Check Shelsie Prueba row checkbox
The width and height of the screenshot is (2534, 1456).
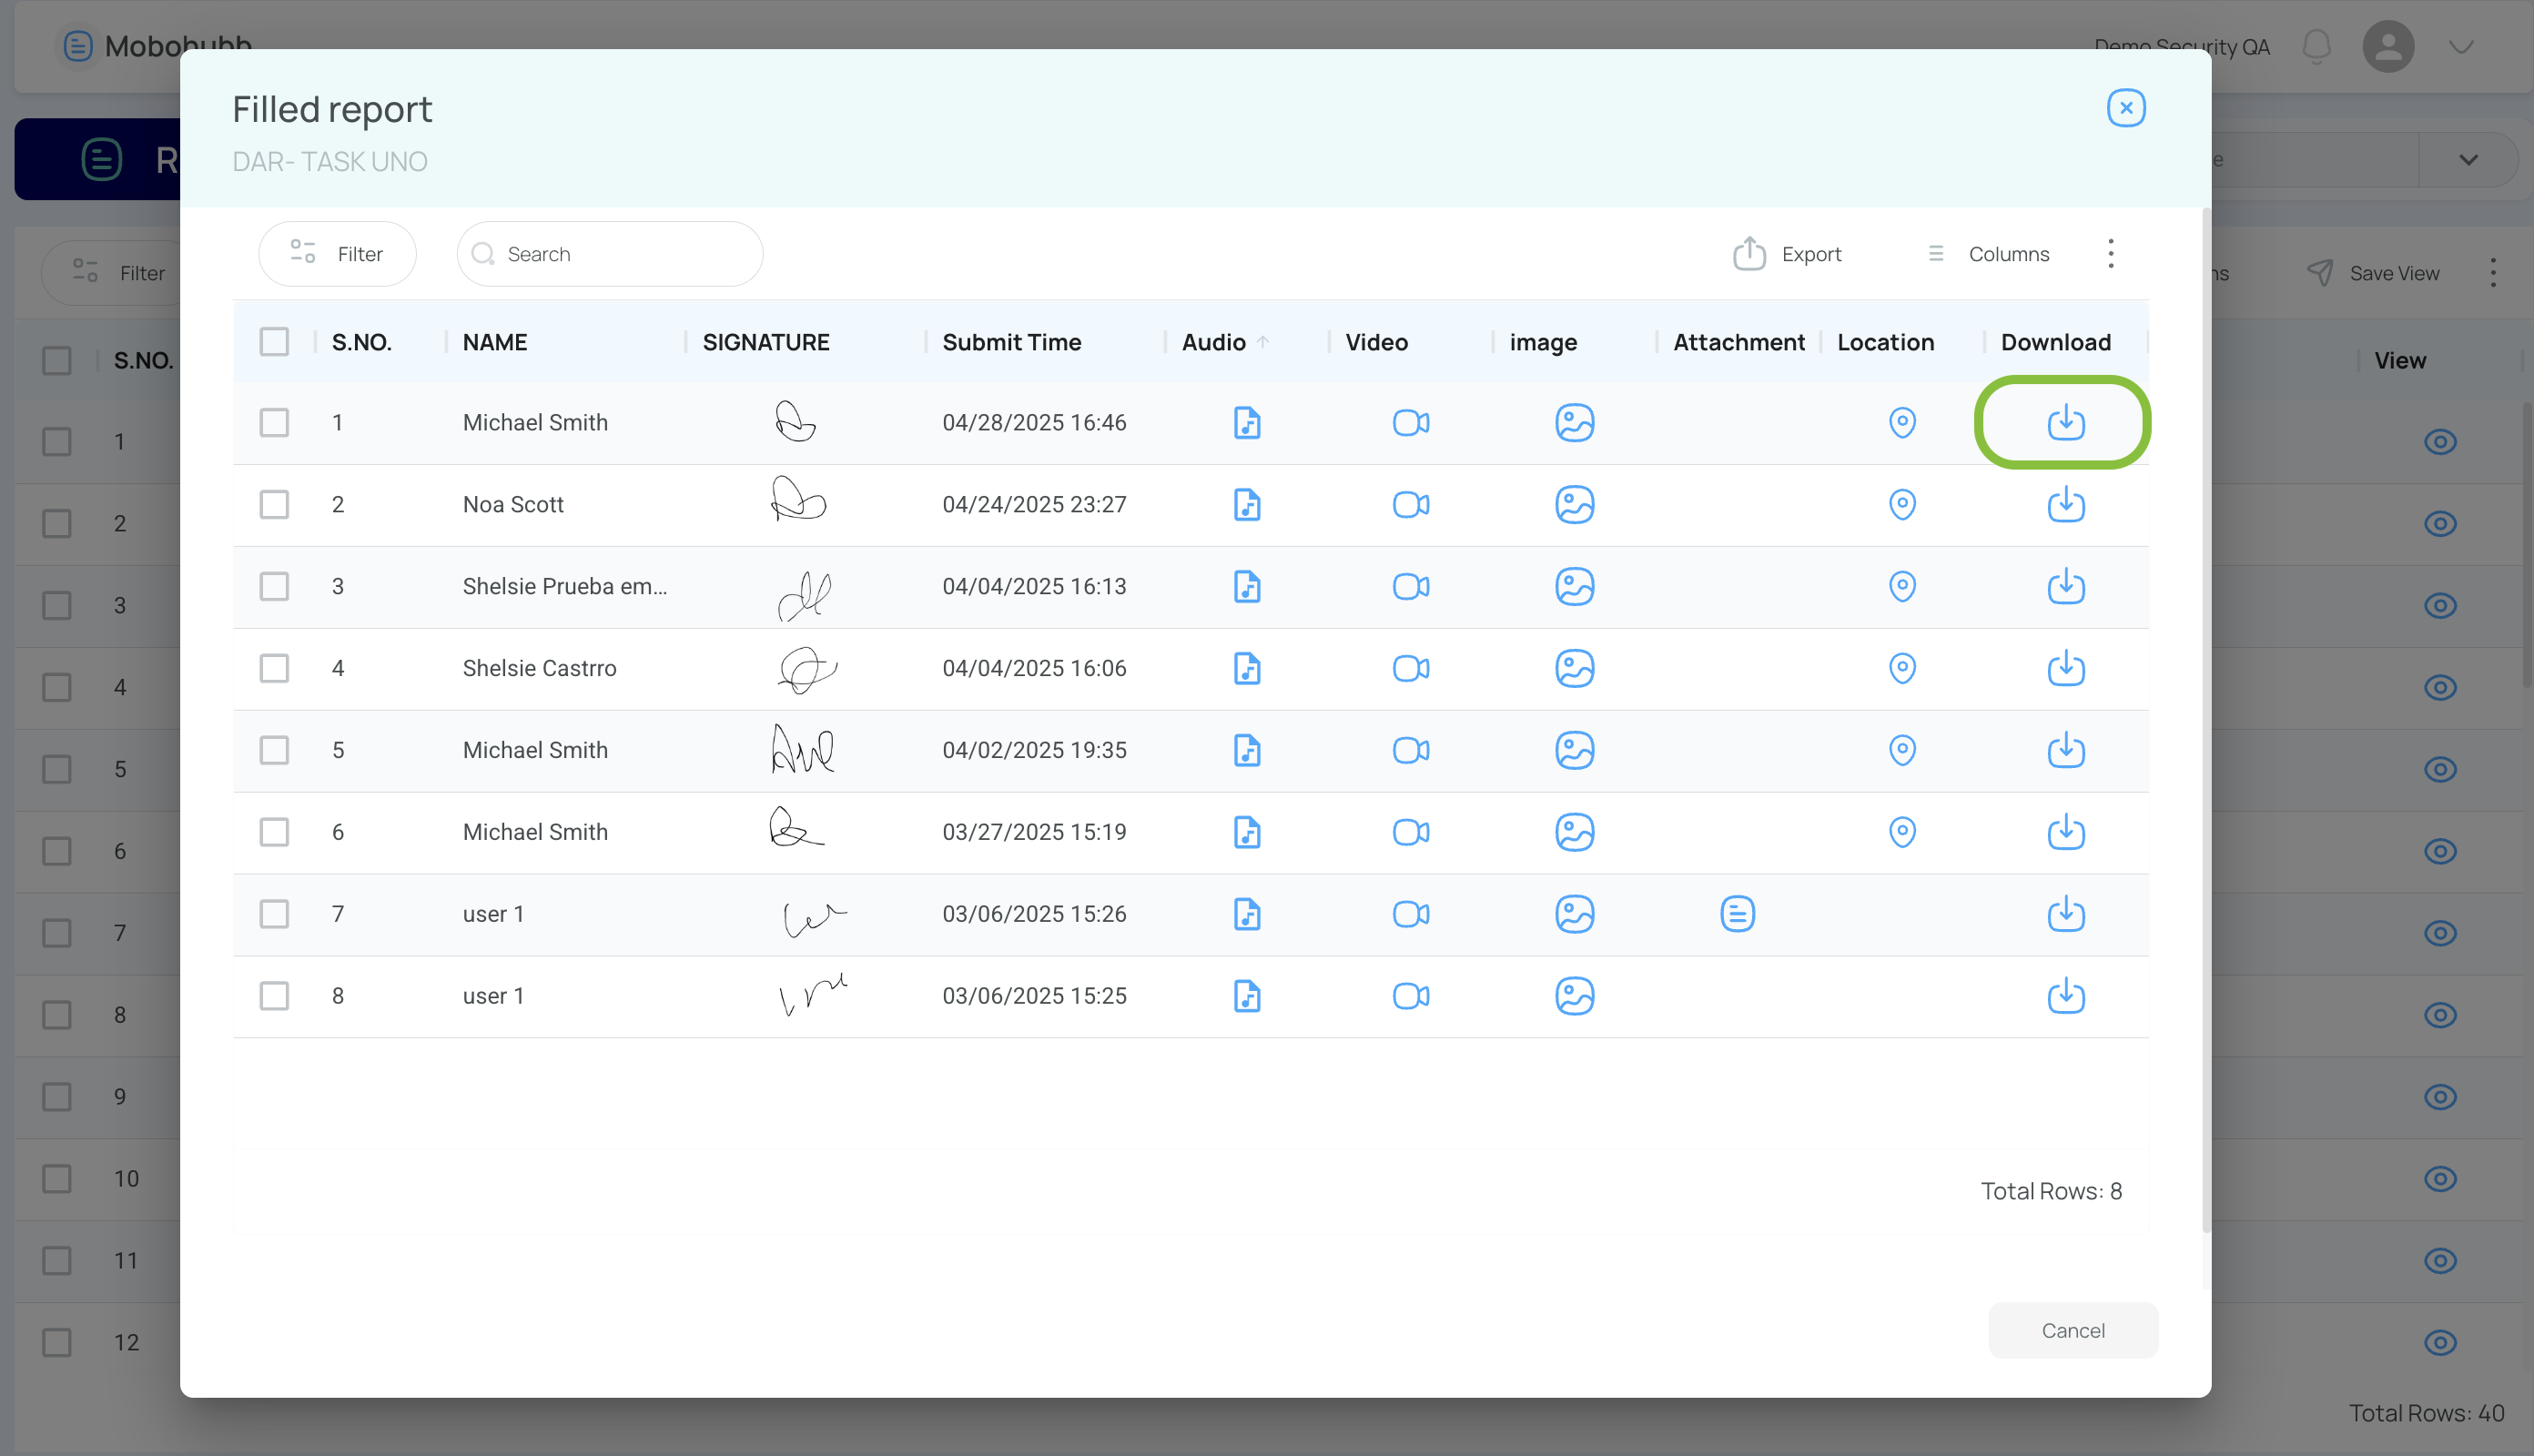click(274, 586)
